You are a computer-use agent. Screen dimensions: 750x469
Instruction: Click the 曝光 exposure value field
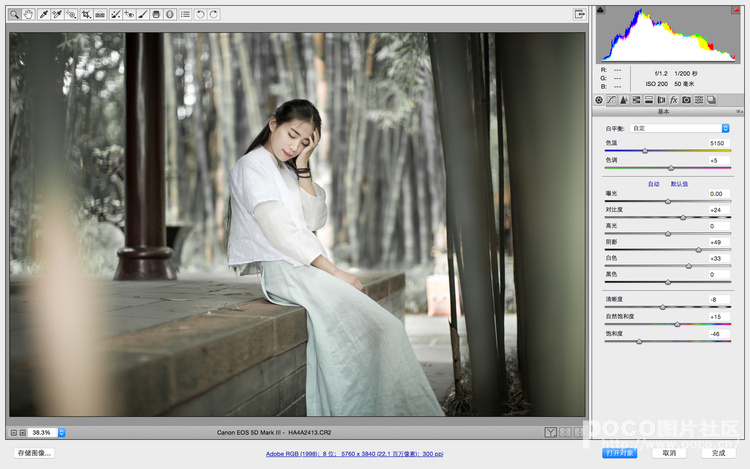716,194
